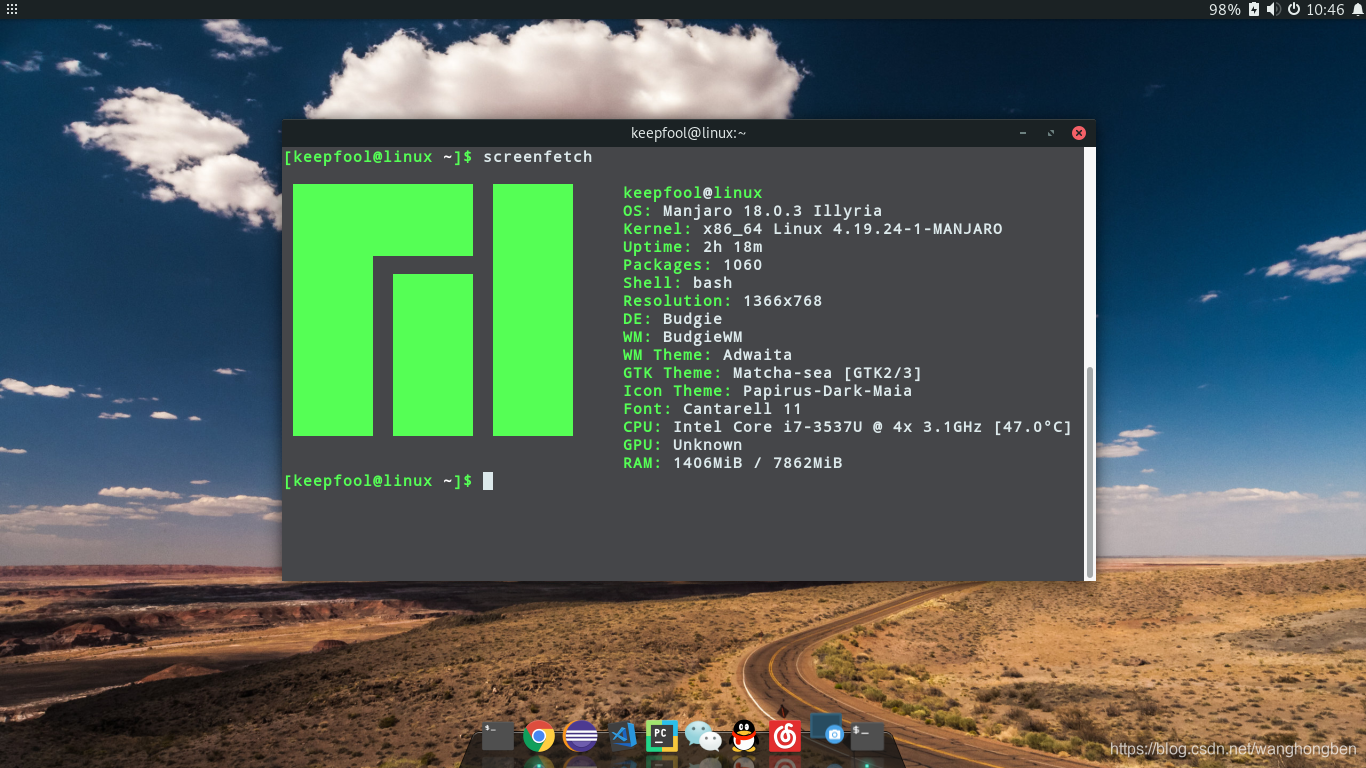Open the volume control in the top panel
The height and width of the screenshot is (768, 1366).
tap(1273, 9)
